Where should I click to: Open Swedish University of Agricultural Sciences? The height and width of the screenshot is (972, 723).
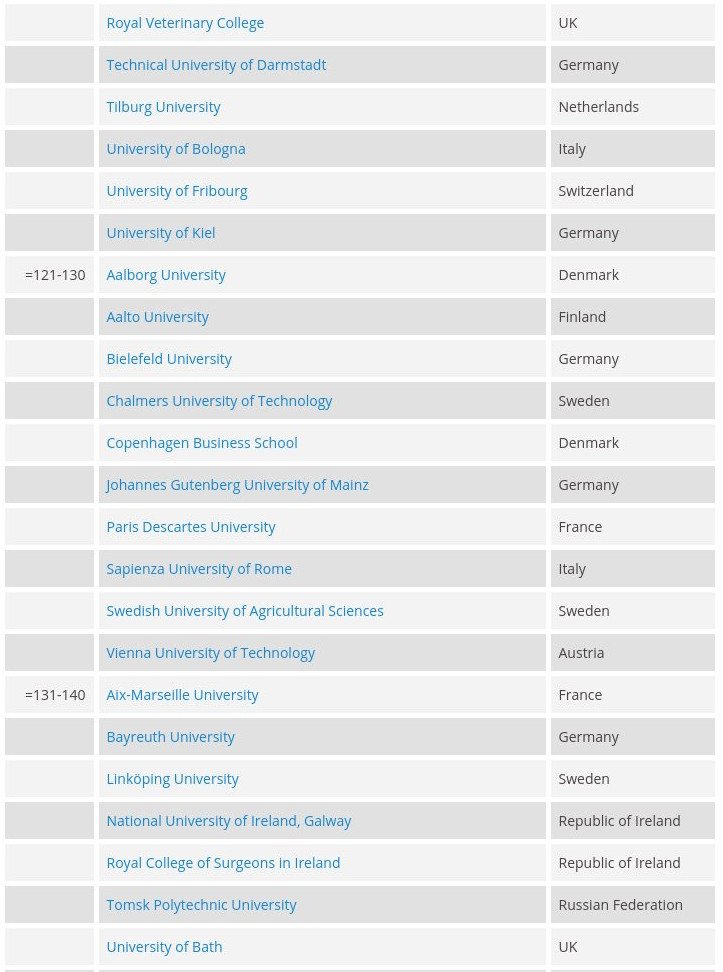244,611
